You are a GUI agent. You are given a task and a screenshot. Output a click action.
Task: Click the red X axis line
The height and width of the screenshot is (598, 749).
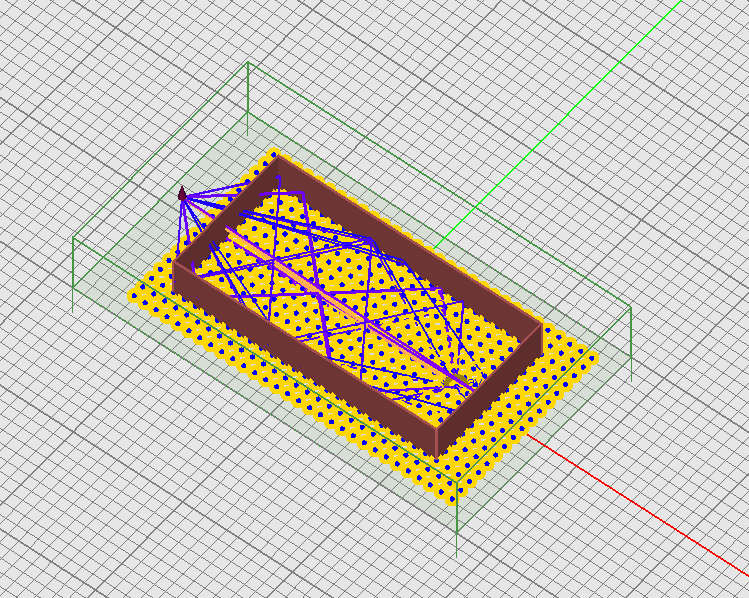click(640, 505)
